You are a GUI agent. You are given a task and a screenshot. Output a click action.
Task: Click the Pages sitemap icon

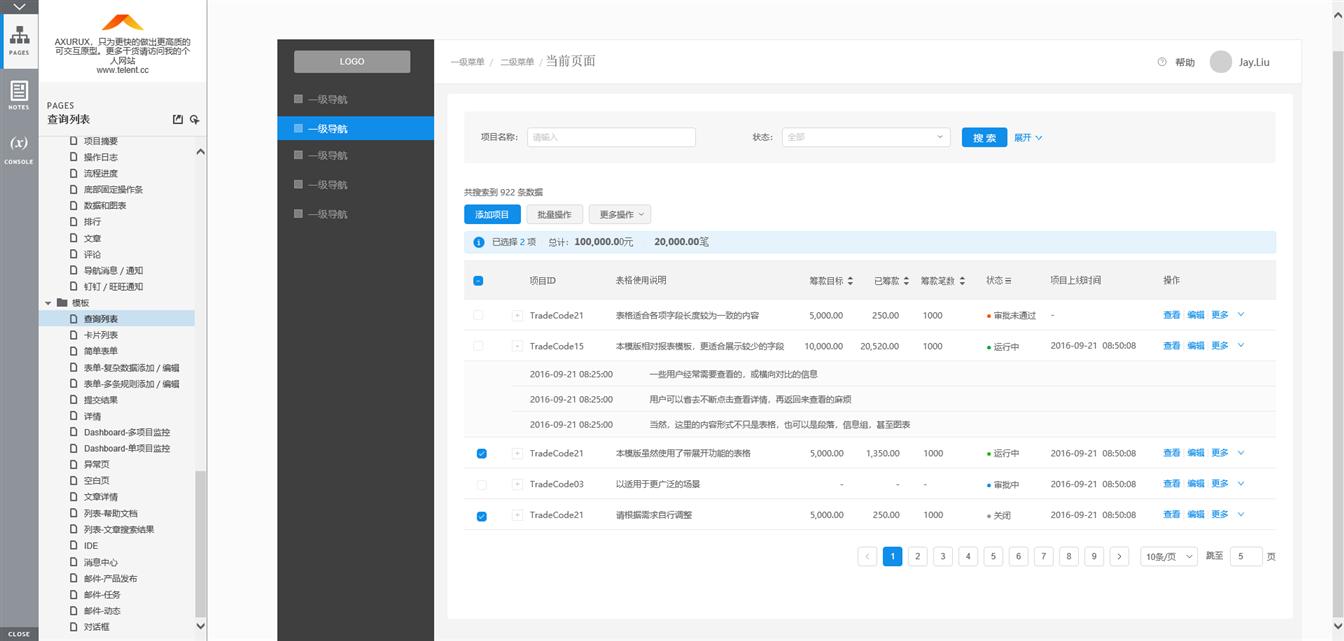point(18,35)
